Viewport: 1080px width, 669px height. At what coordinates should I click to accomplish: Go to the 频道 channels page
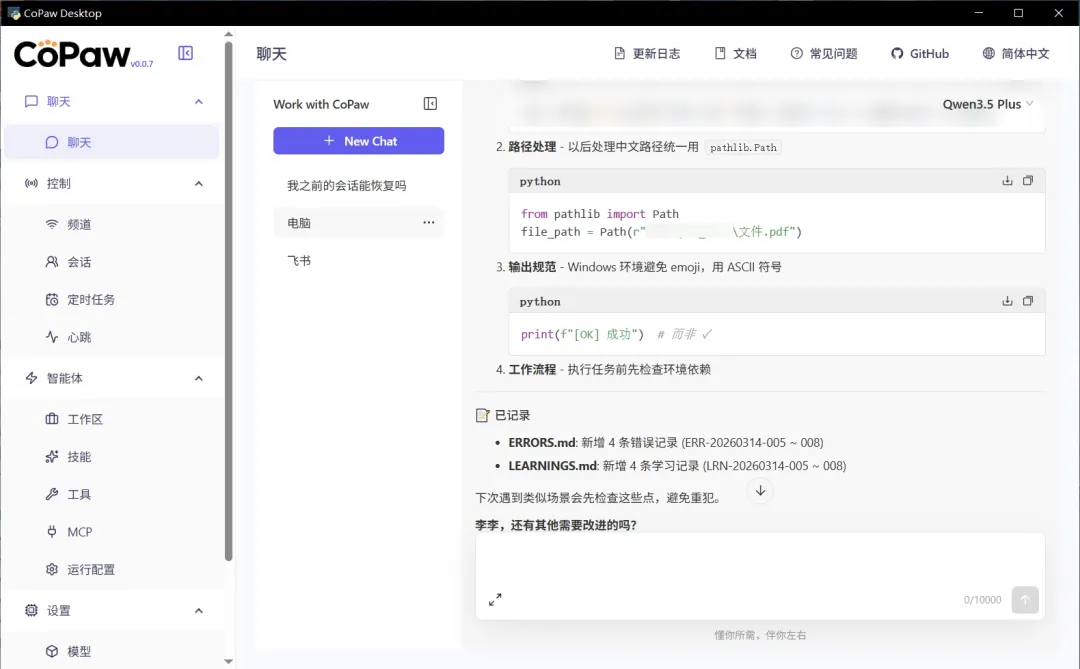pyautogui.click(x=112, y=224)
